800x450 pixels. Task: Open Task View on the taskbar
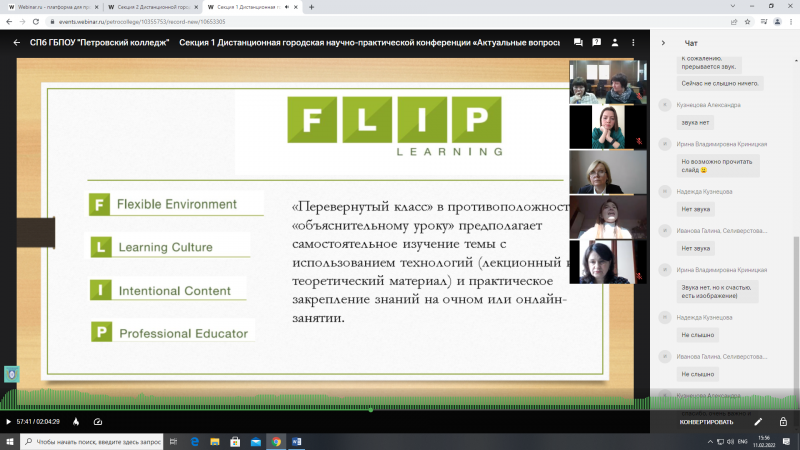(173, 442)
